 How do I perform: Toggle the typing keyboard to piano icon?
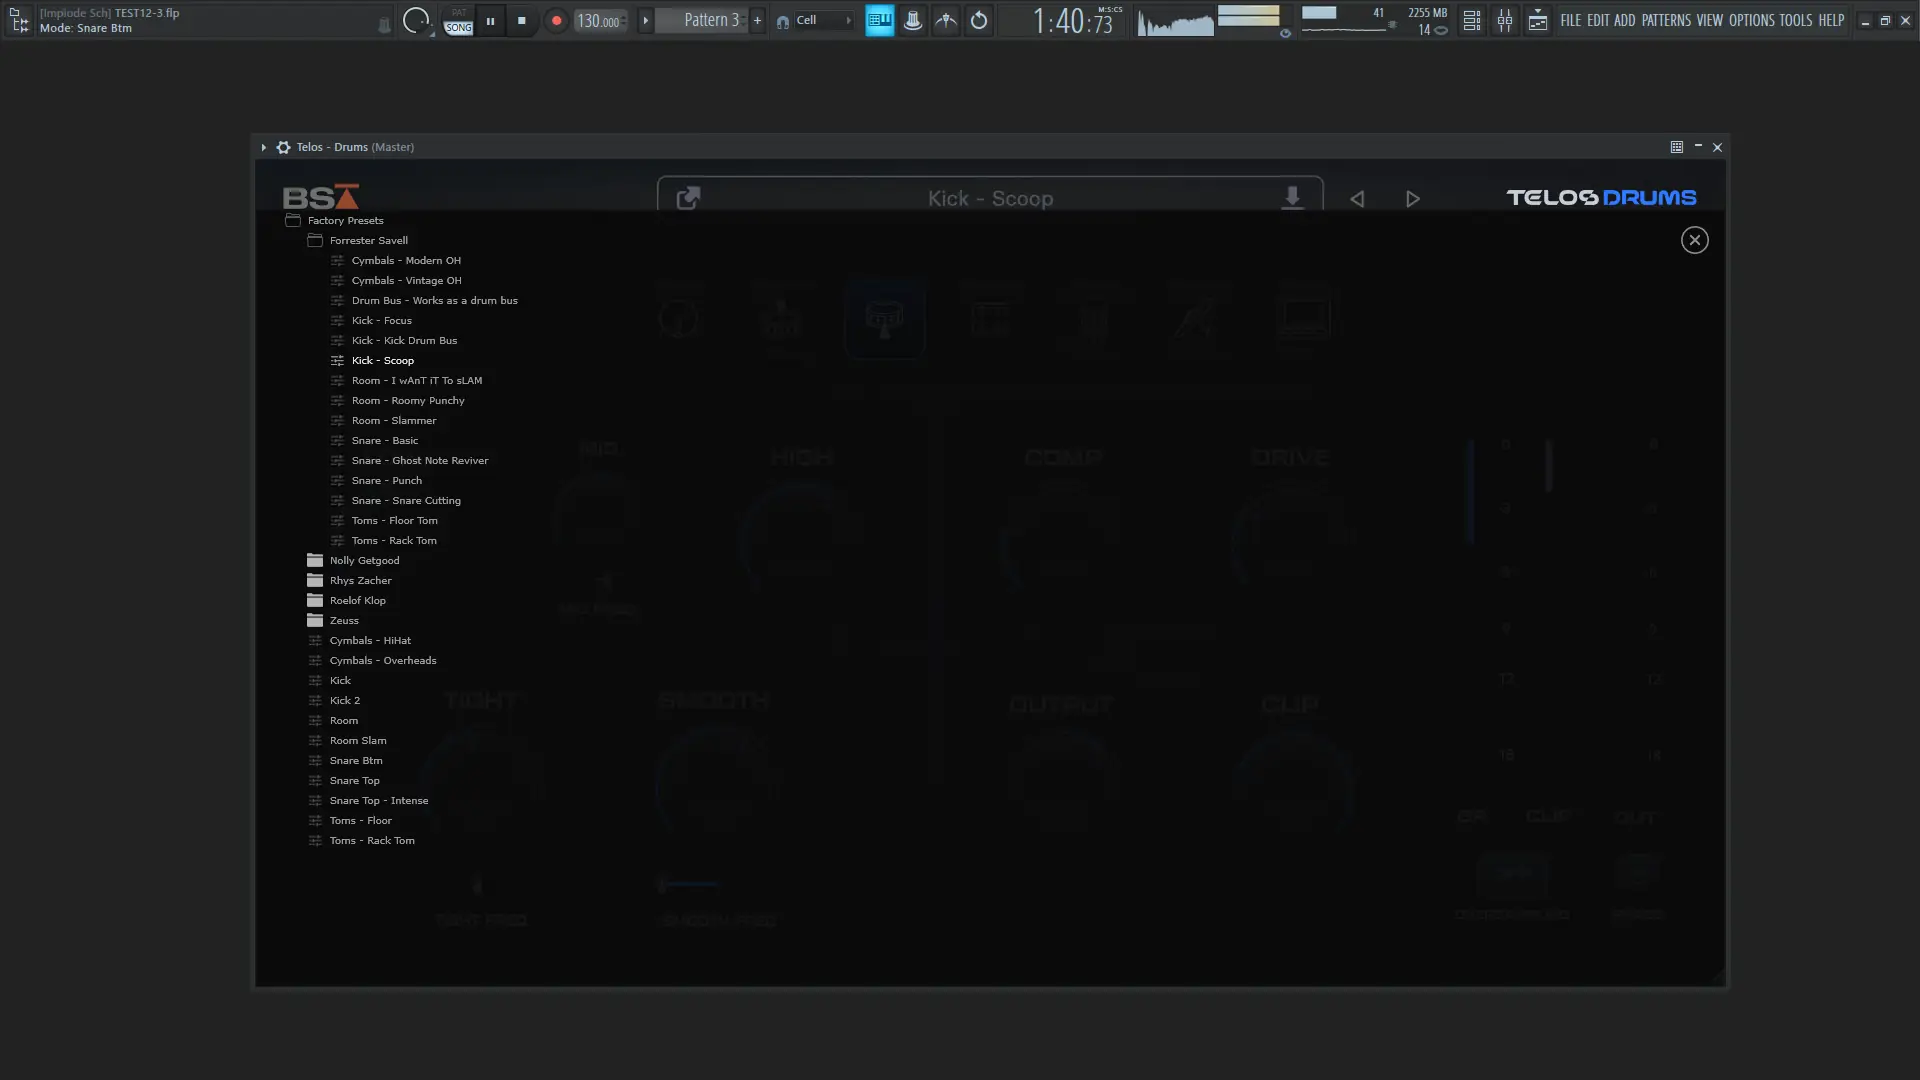click(x=879, y=20)
